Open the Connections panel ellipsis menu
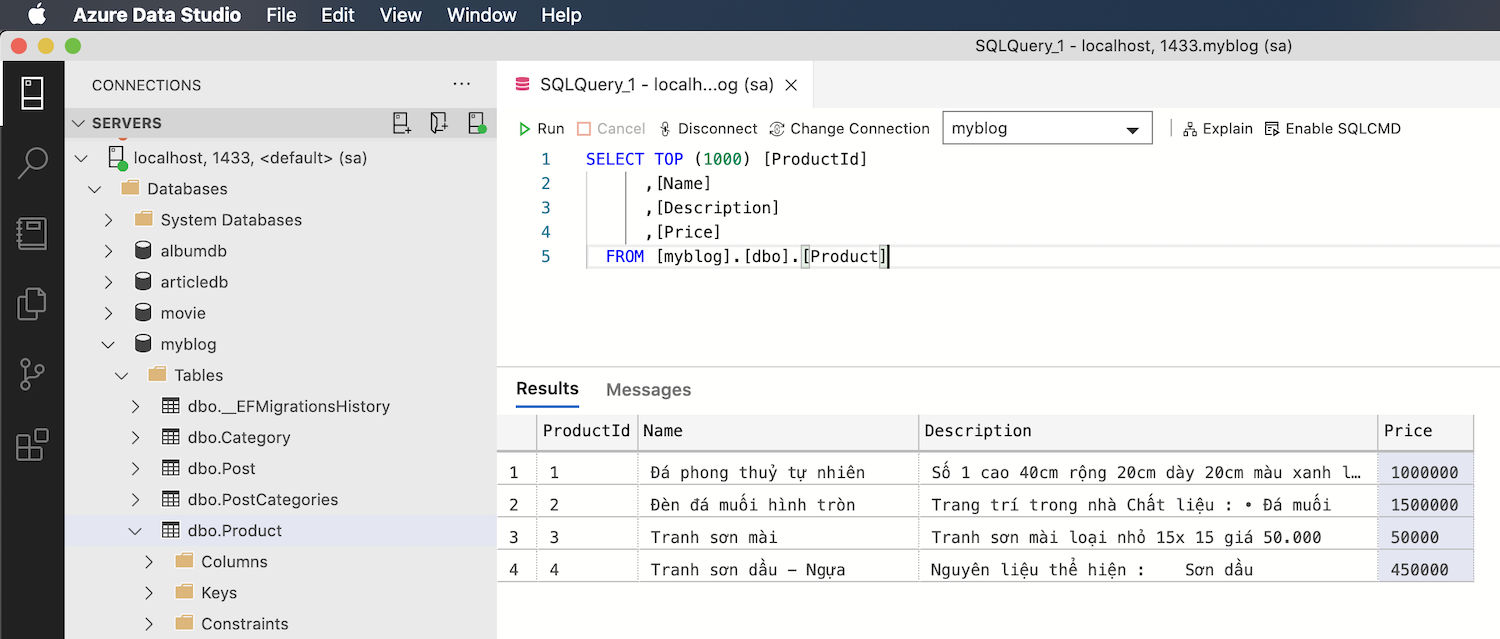This screenshot has height=639, width=1500. tap(461, 85)
